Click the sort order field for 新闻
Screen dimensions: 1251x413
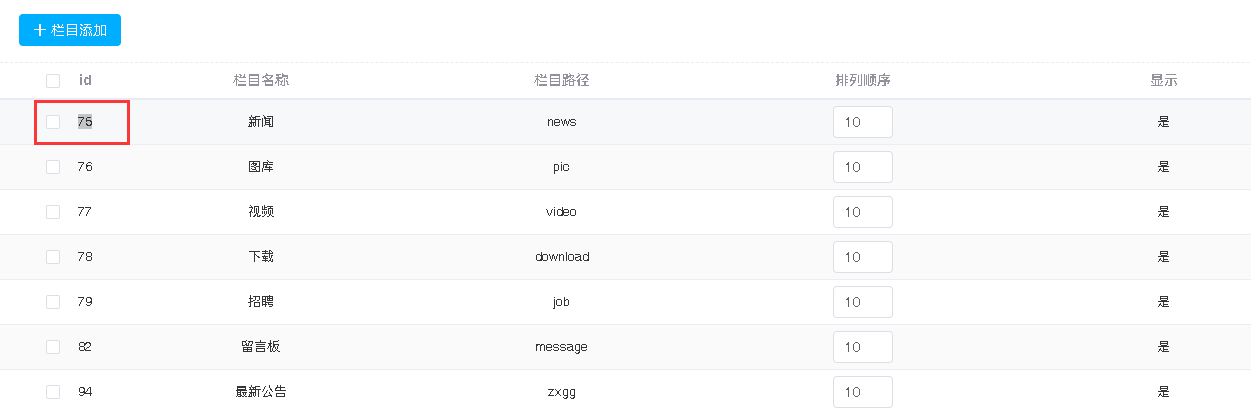pos(862,122)
